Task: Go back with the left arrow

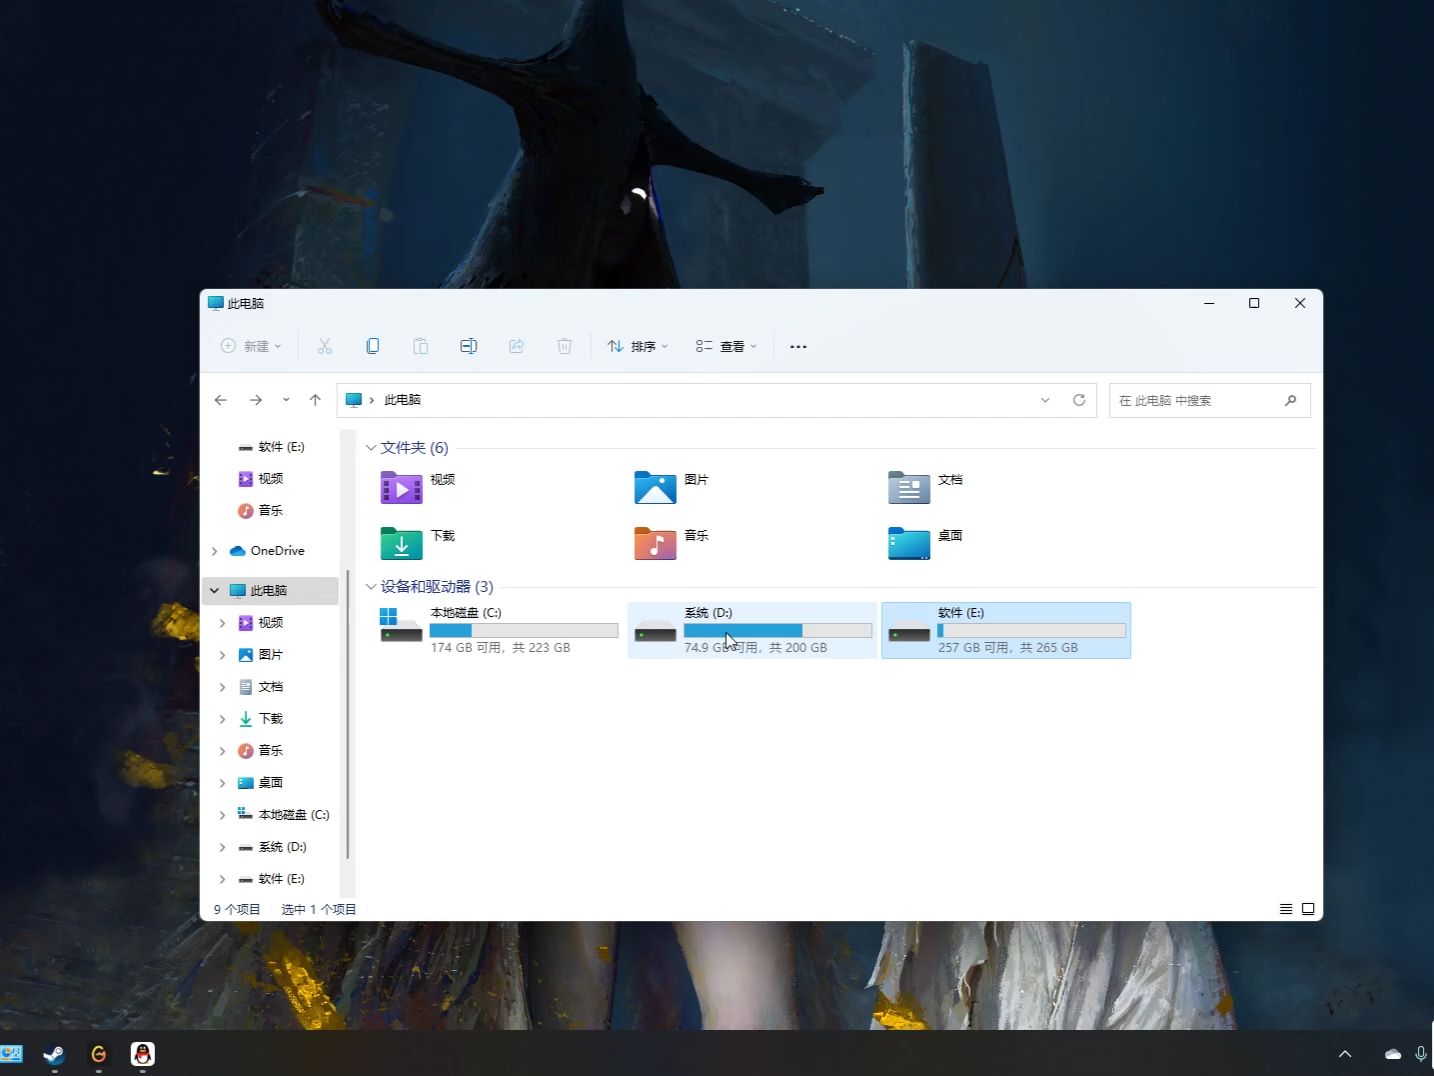Action: [x=221, y=400]
